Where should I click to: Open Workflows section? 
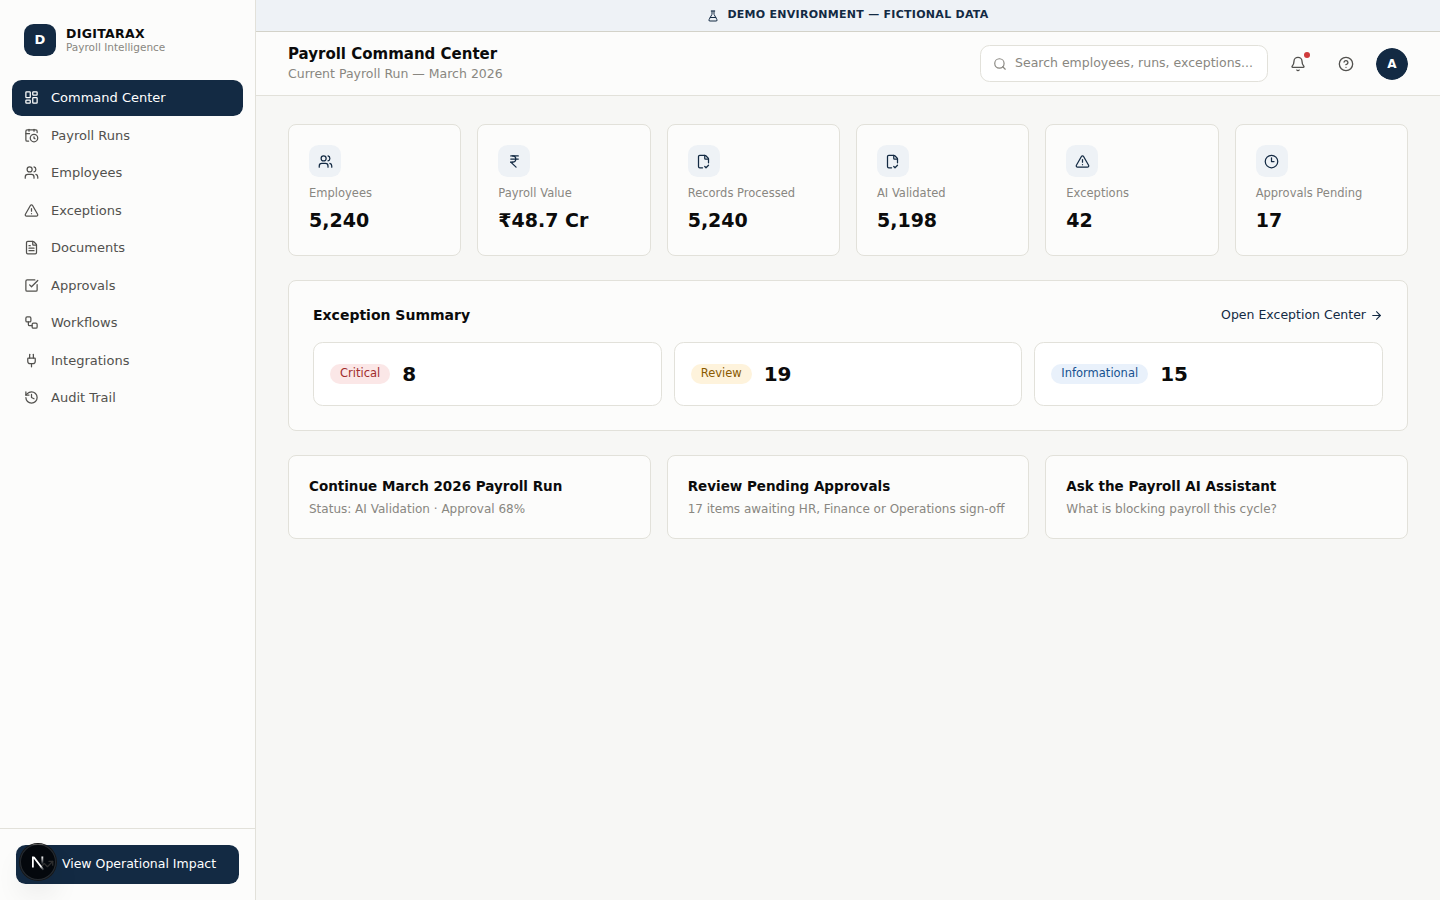pyautogui.click(x=127, y=323)
